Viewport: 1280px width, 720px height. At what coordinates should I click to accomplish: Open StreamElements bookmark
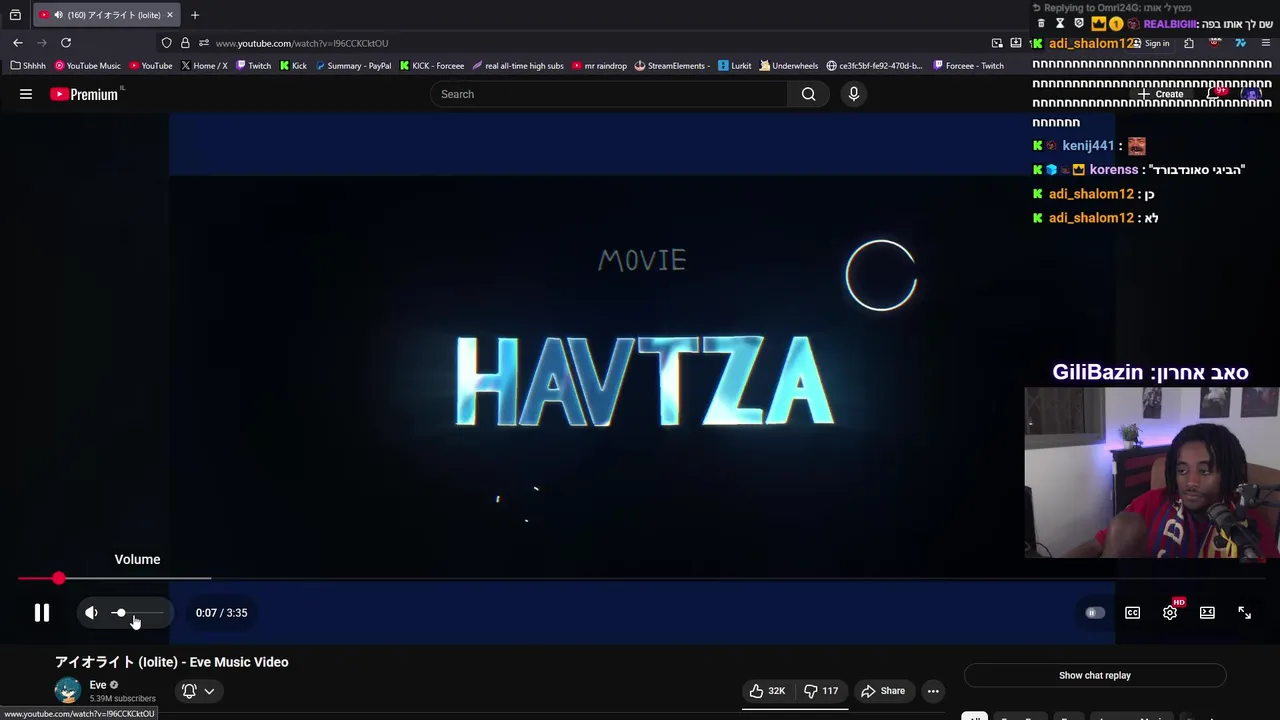pyautogui.click(x=672, y=66)
